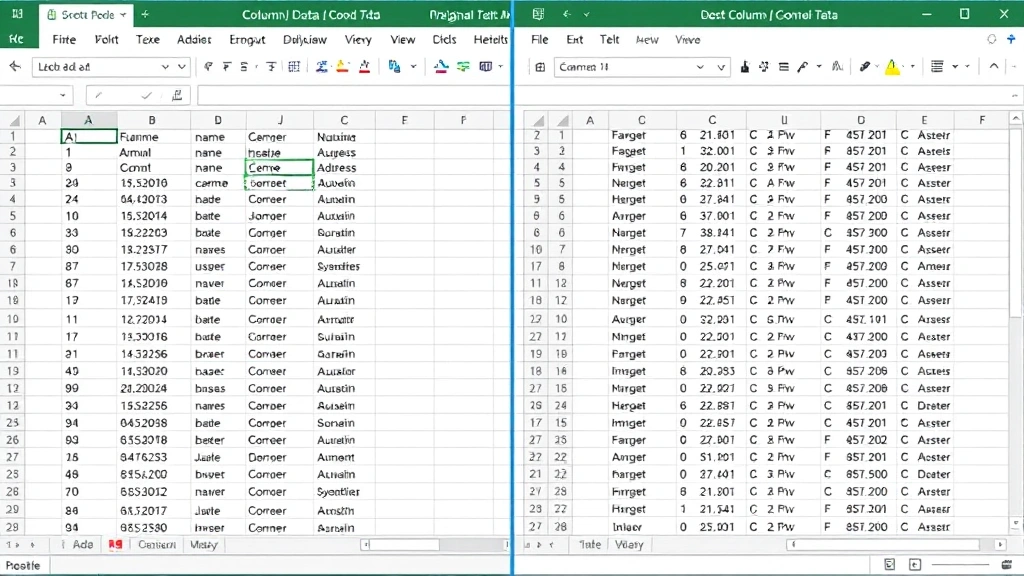Click the Find binoculars icon in right toolbar
The width and height of the screenshot is (1024, 576).
click(839, 66)
